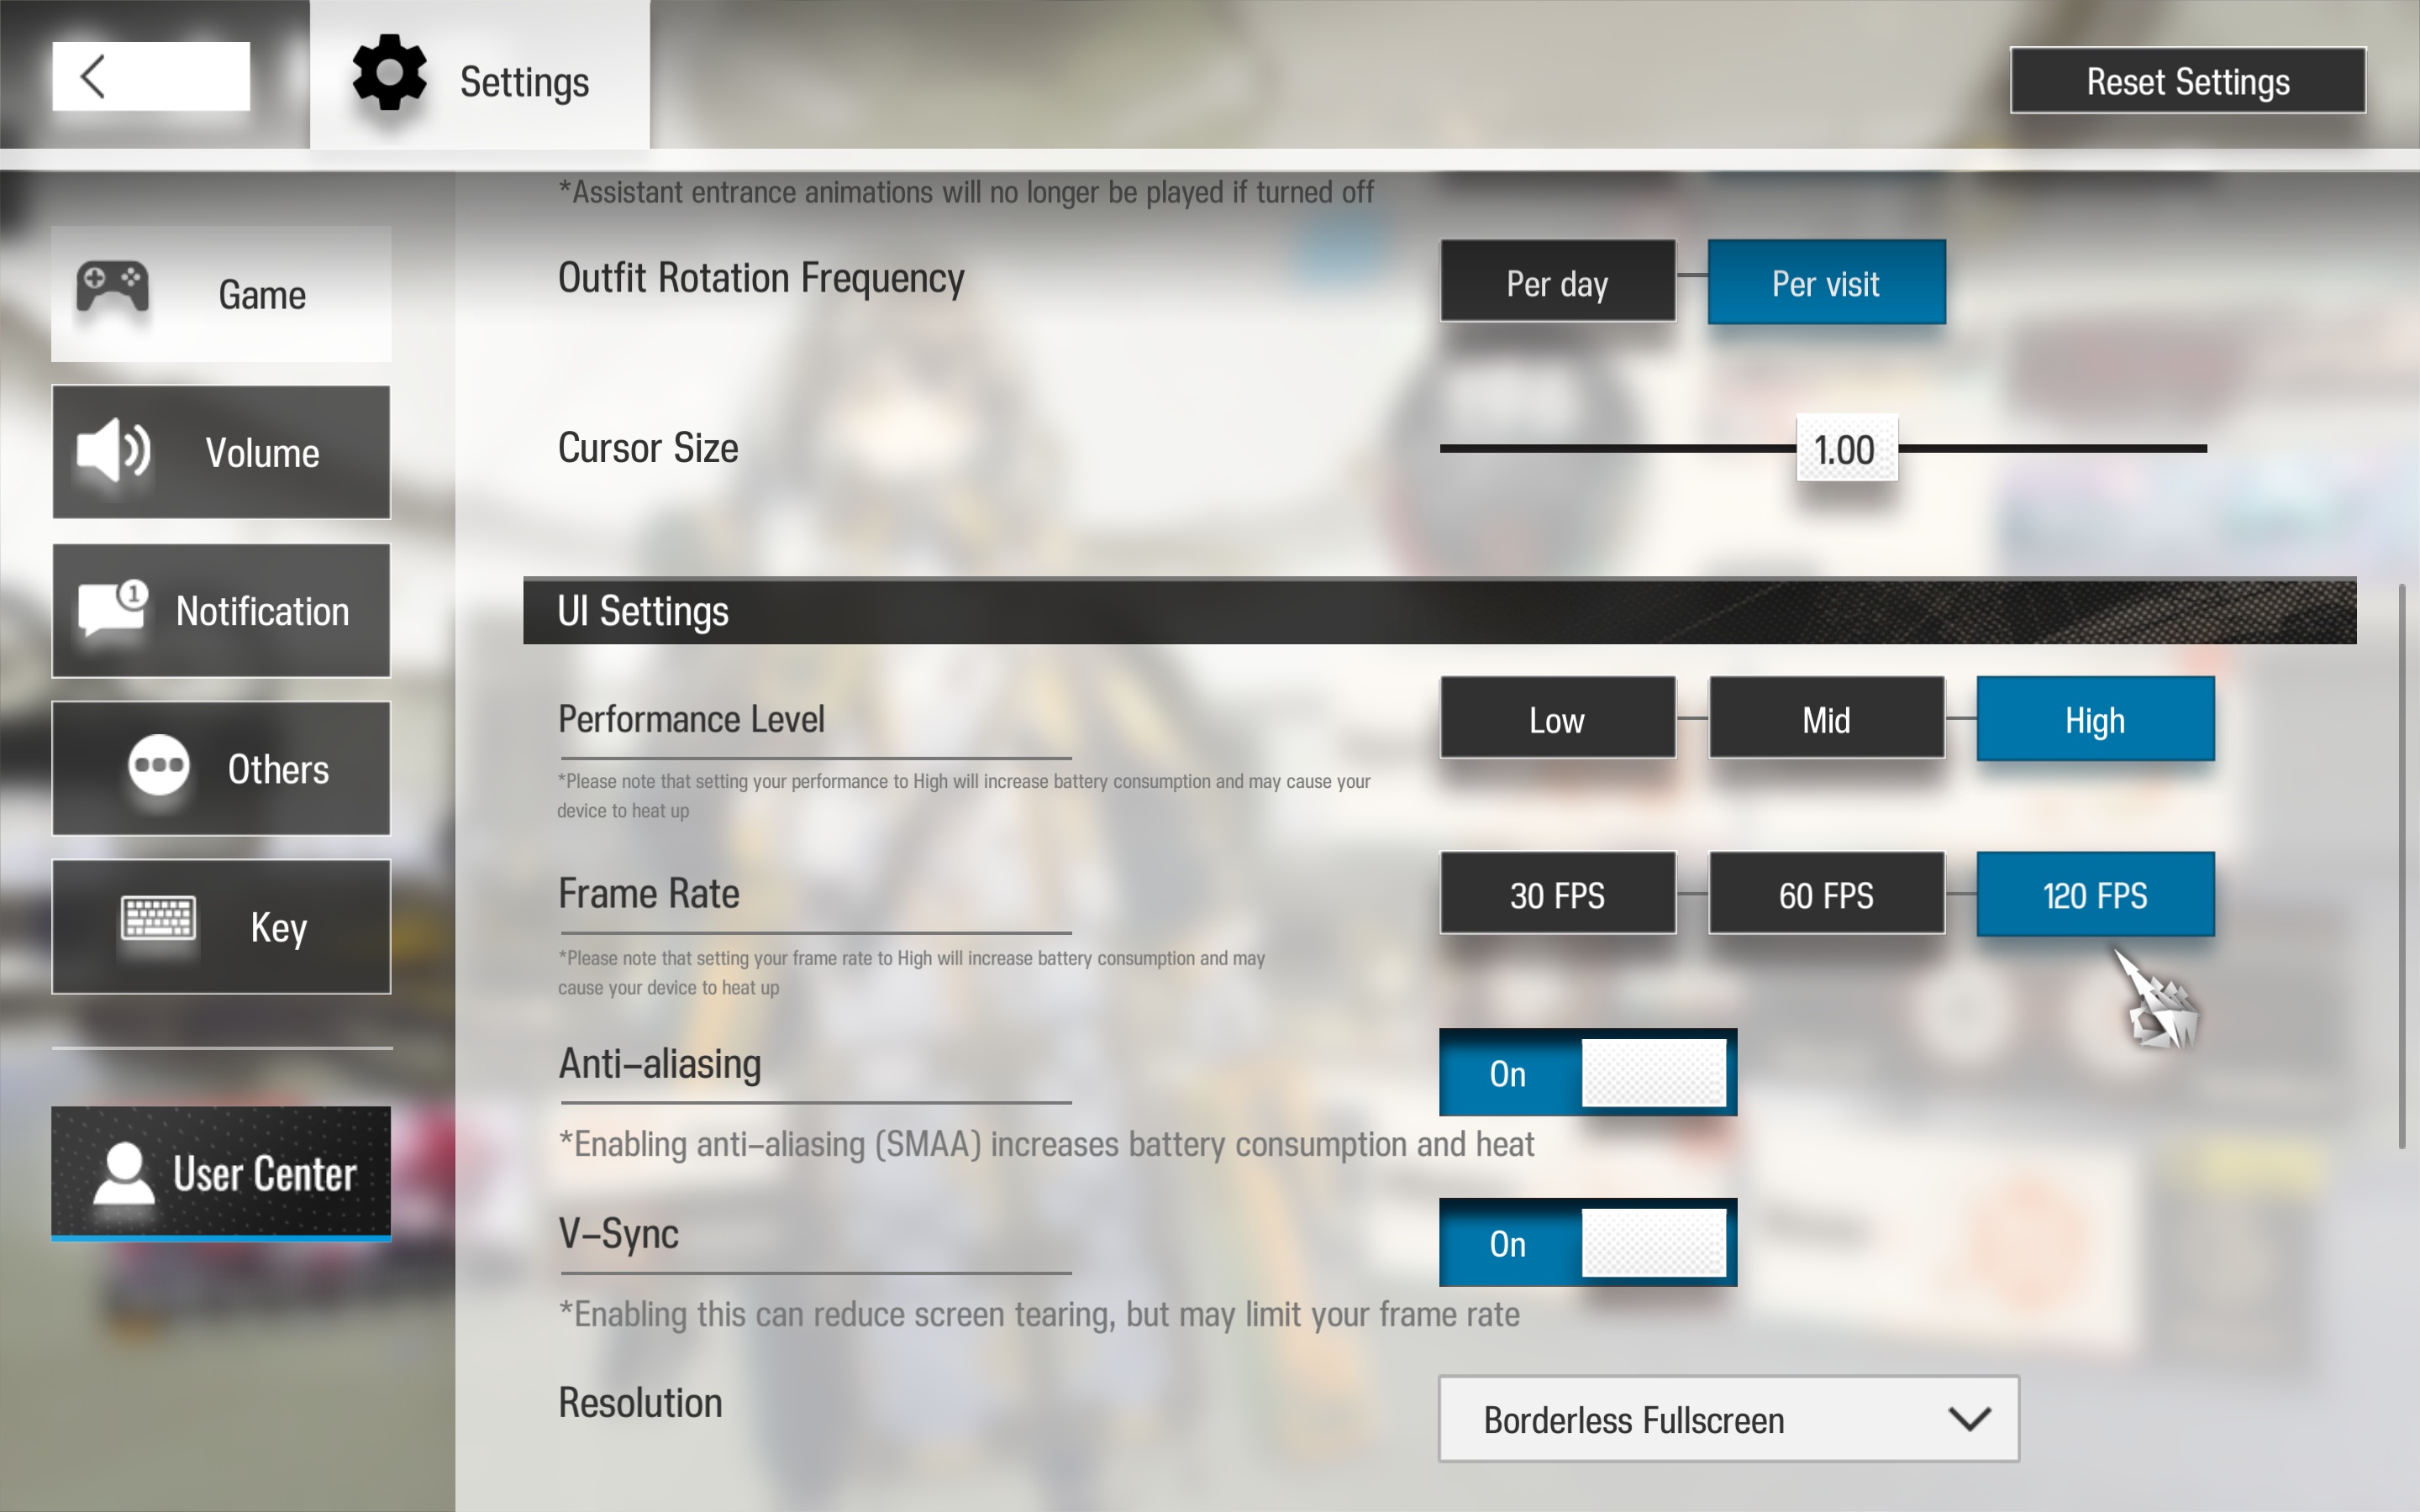The image size is (2420, 1512).
Task: Open the Key bindings tab
Action: [221, 926]
